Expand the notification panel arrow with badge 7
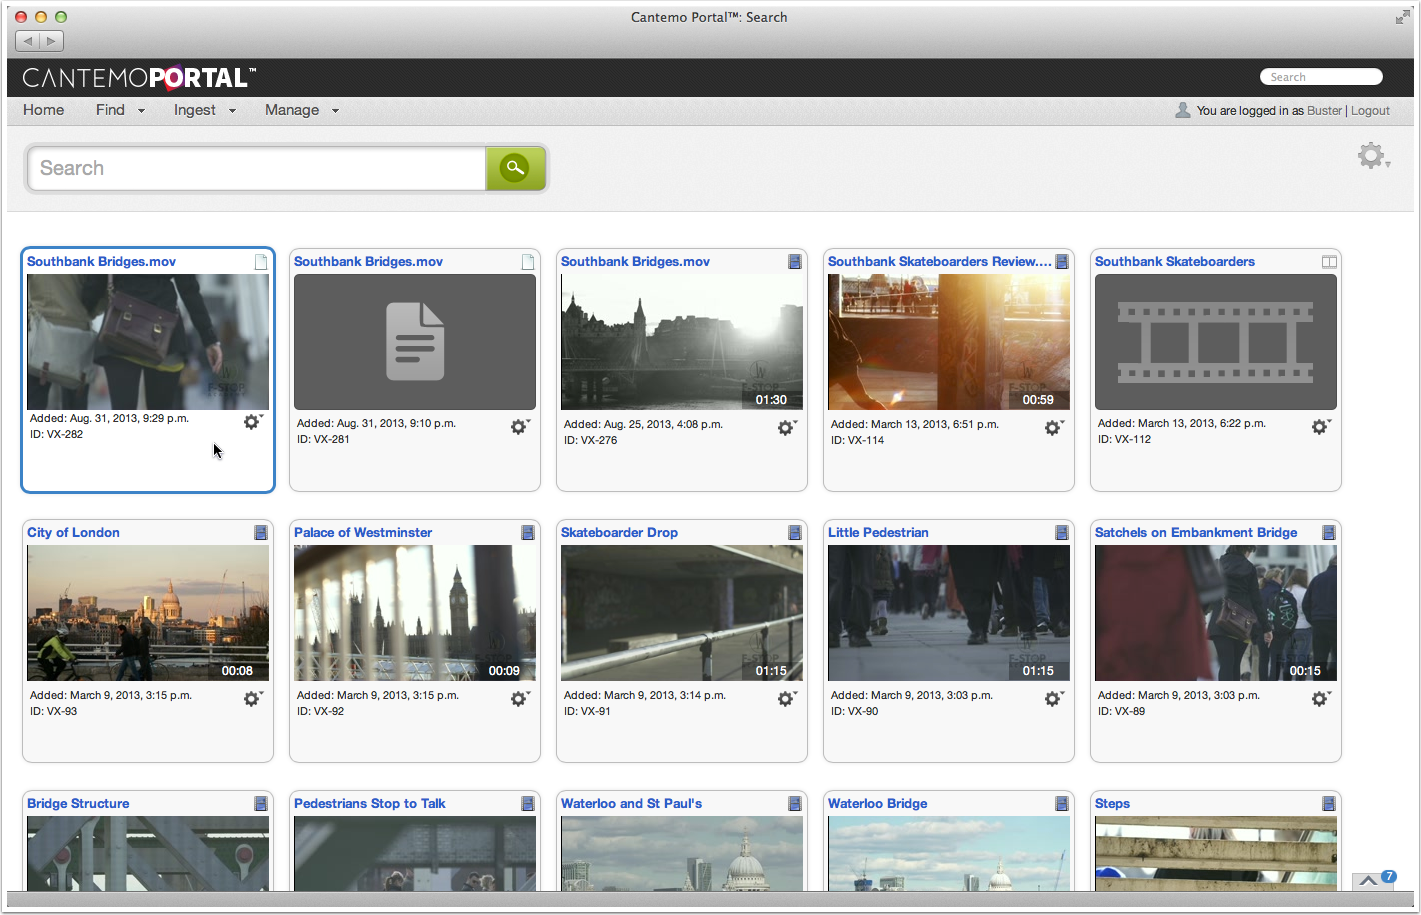Screen dimensions: 1421x915 click(x=1368, y=881)
